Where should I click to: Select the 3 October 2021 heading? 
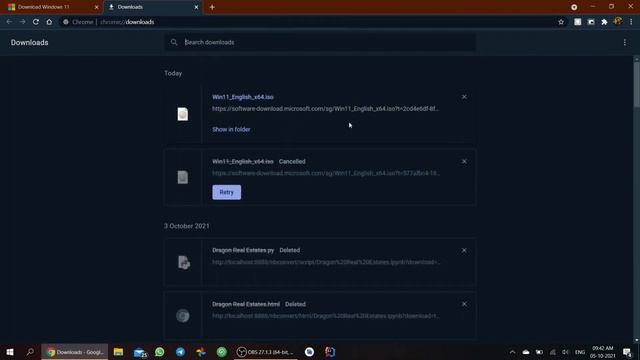(187, 226)
